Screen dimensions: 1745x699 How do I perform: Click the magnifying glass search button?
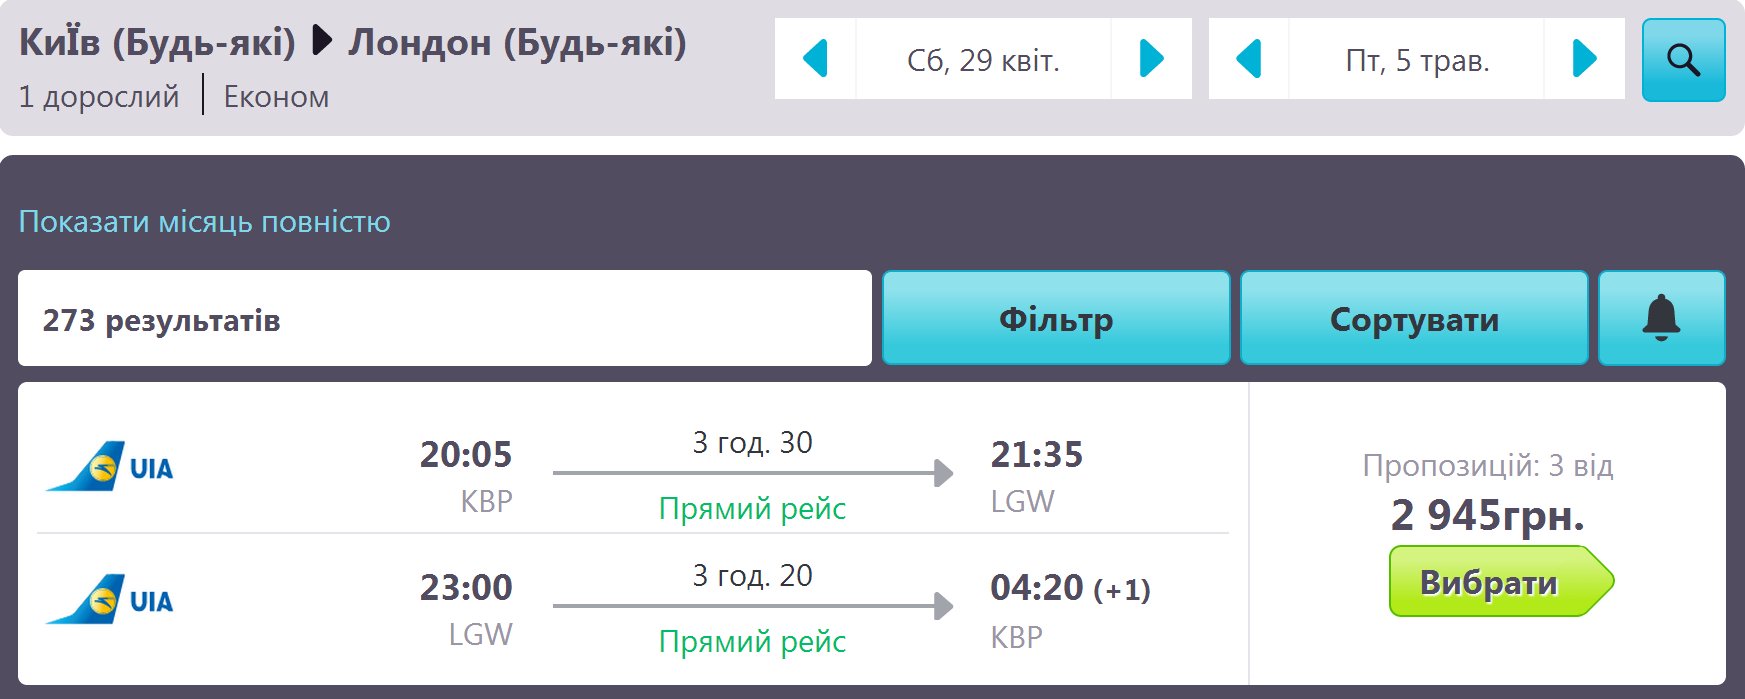pos(1683,60)
